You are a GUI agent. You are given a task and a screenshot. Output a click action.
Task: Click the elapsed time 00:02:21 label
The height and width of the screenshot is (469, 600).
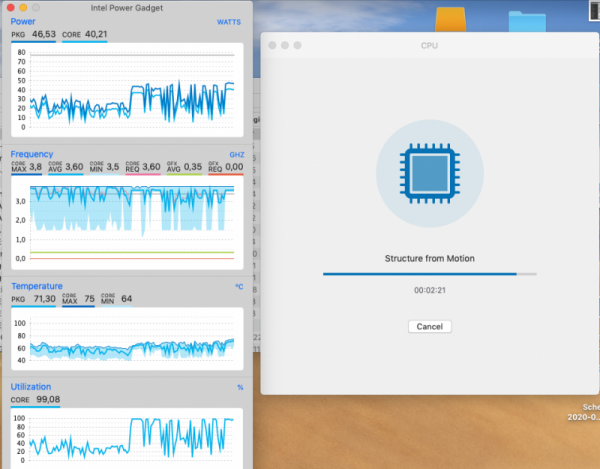click(x=429, y=290)
